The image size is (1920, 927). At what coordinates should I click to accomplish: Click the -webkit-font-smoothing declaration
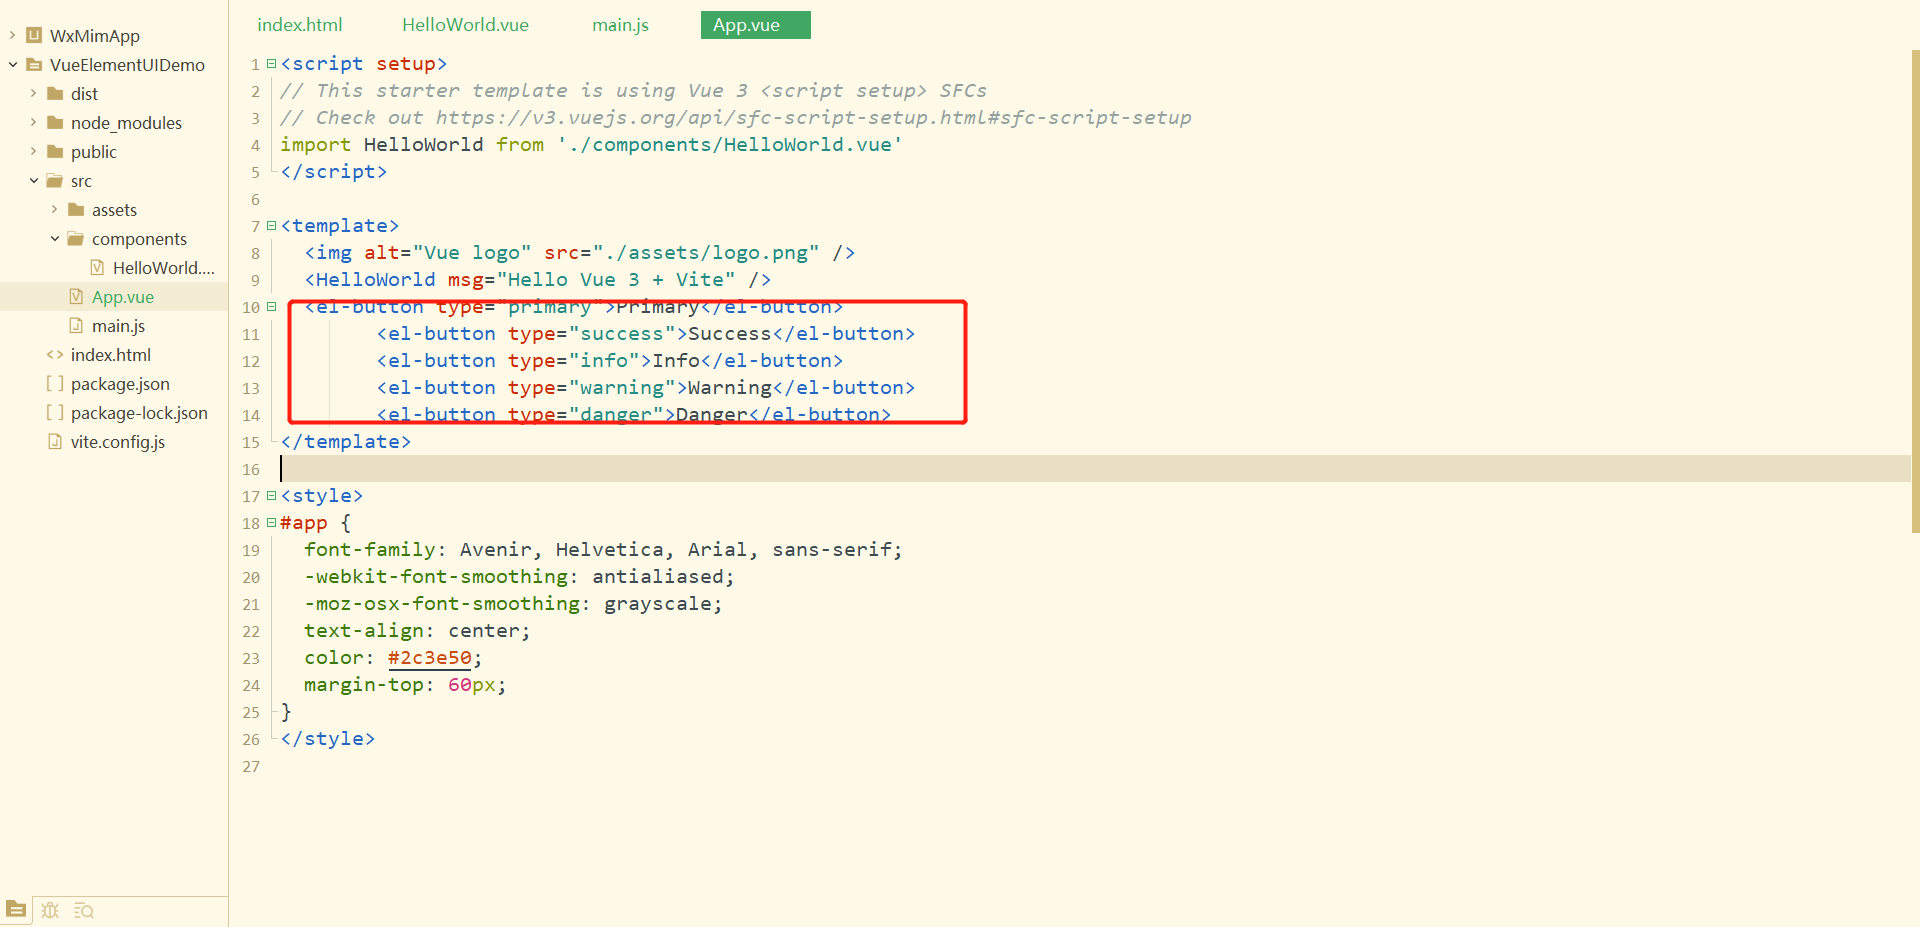tap(519, 577)
